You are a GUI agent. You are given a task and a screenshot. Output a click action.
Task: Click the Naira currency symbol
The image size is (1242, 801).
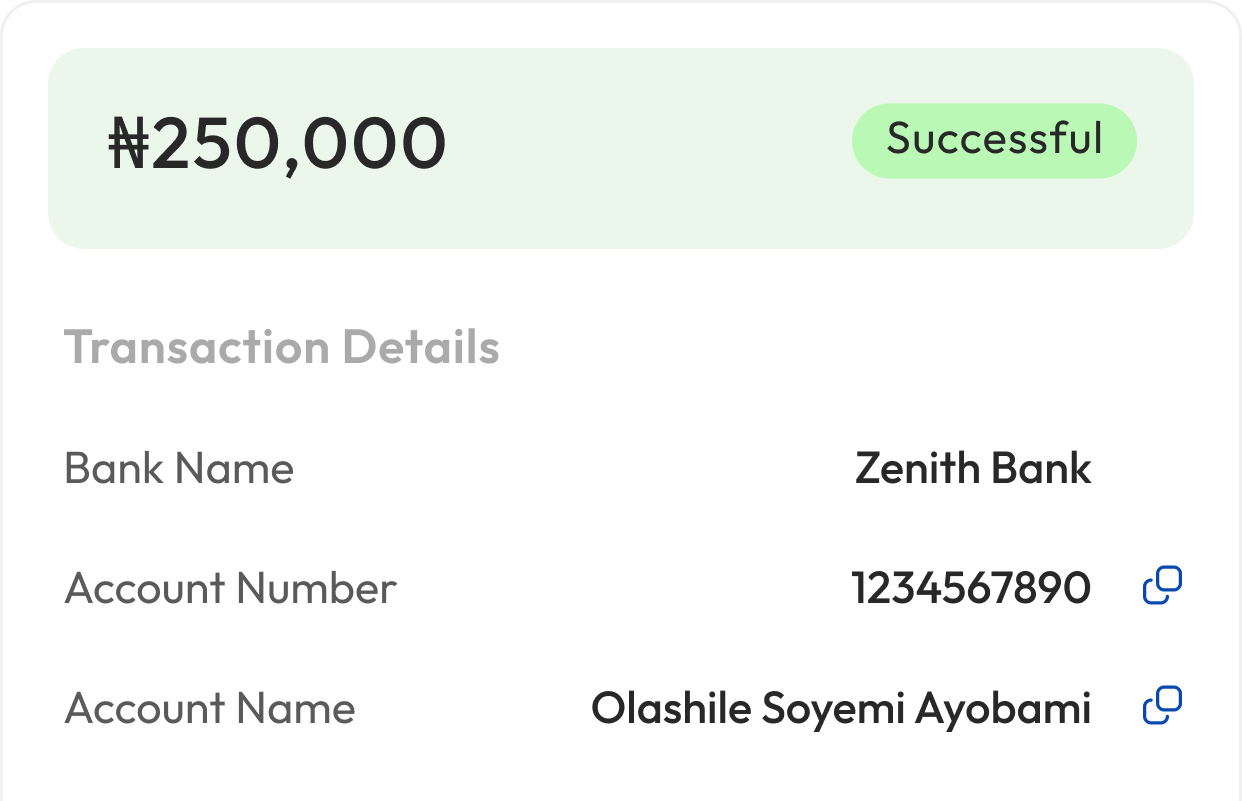[x=128, y=144]
